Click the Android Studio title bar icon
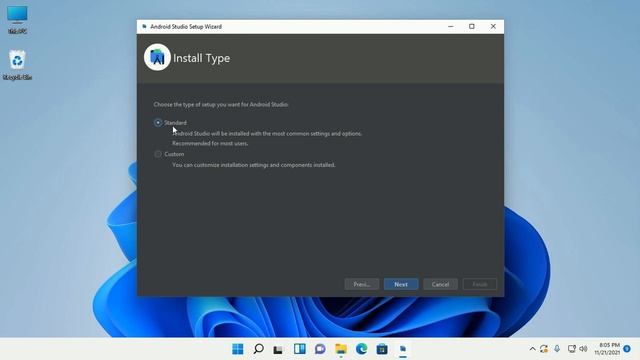This screenshot has width=640, height=360. [144, 27]
